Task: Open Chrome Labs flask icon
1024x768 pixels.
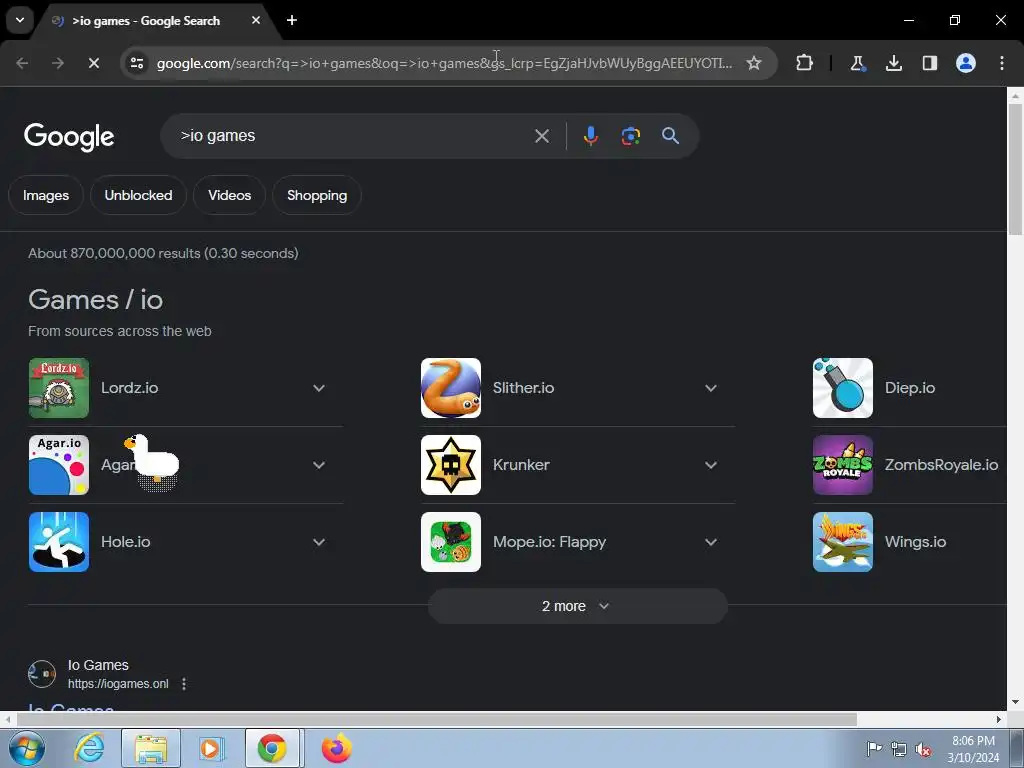Action: click(857, 63)
